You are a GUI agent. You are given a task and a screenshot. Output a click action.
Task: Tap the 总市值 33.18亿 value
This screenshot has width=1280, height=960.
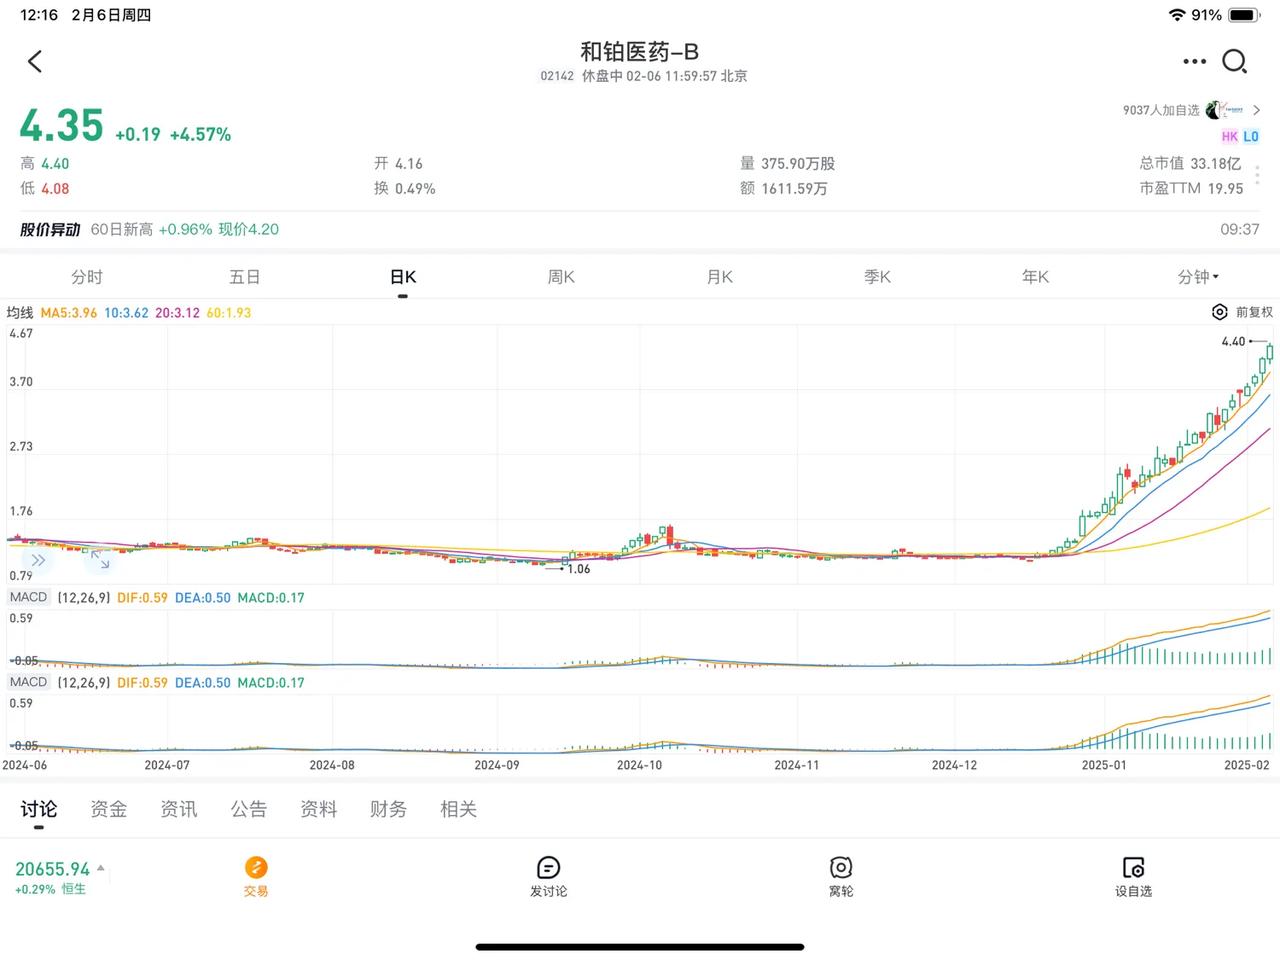[1190, 163]
